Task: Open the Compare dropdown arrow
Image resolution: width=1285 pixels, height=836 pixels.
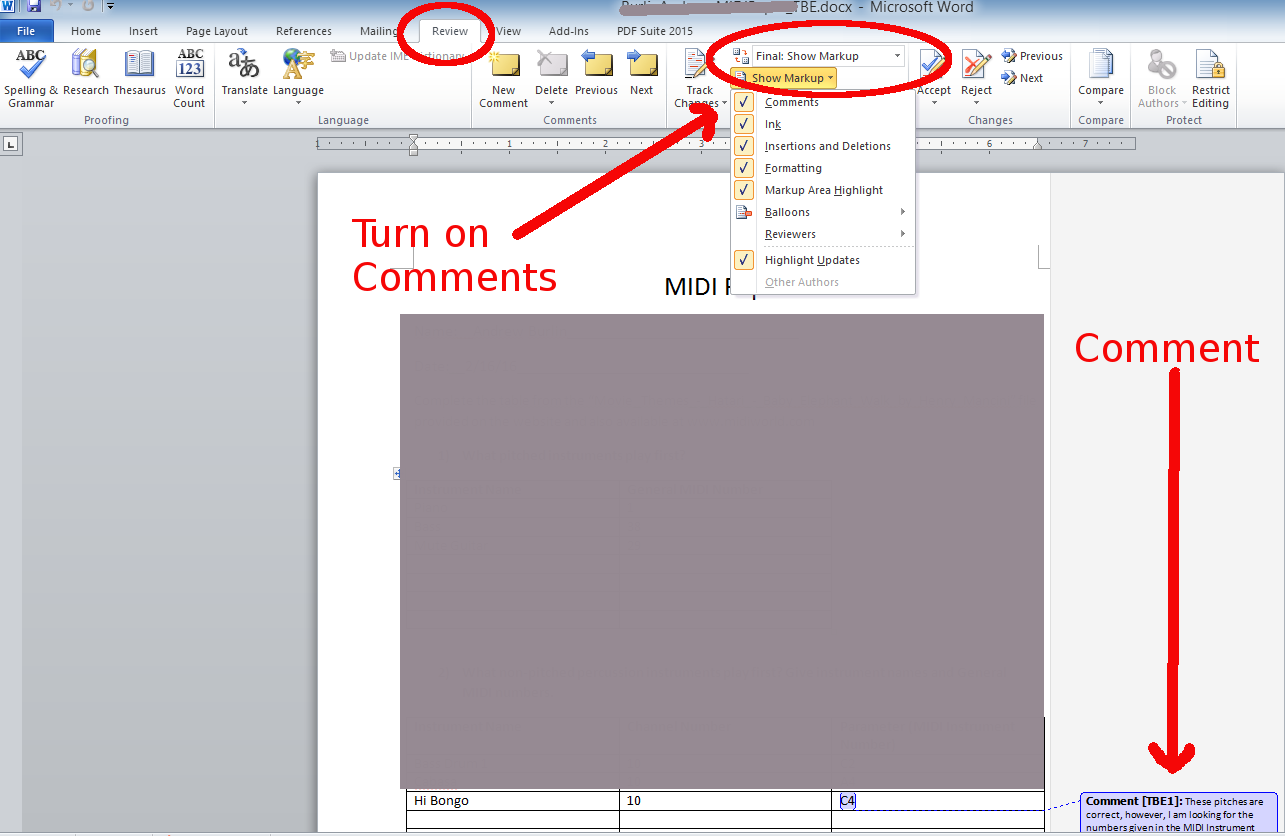Action: (x=1101, y=103)
